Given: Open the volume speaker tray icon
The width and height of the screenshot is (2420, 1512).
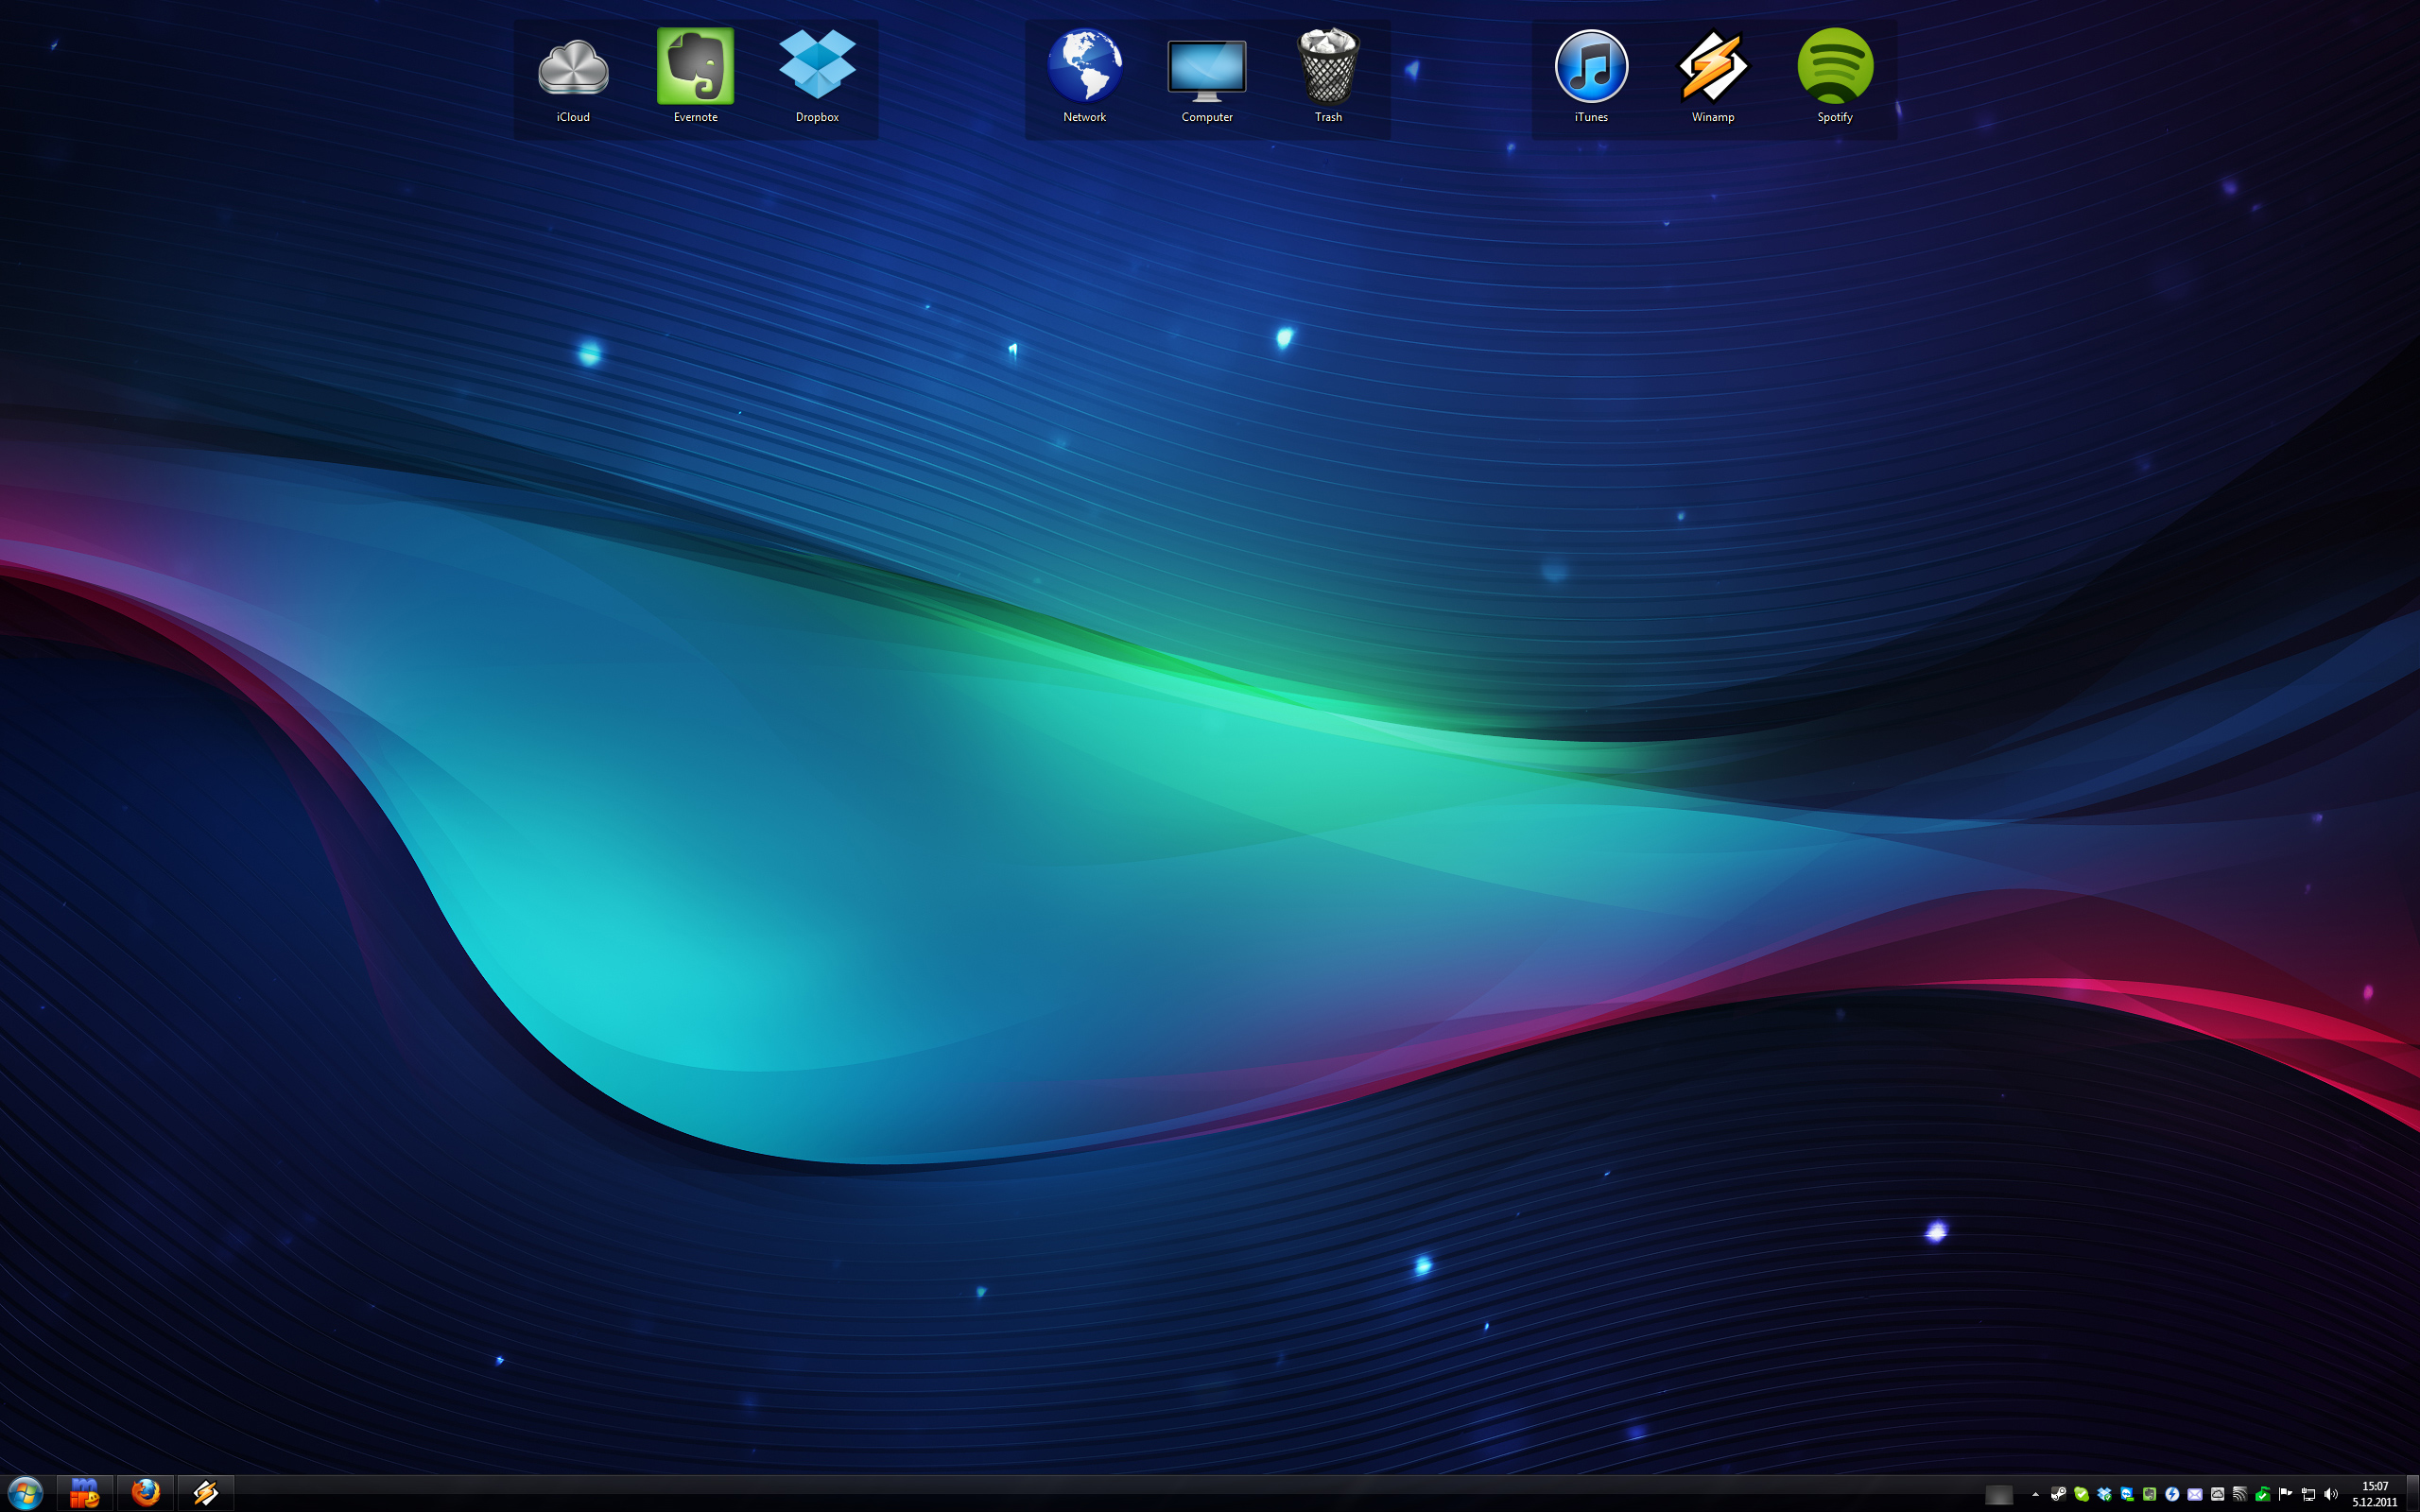Looking at the screenshot, I should (x=2331, y=1495).
